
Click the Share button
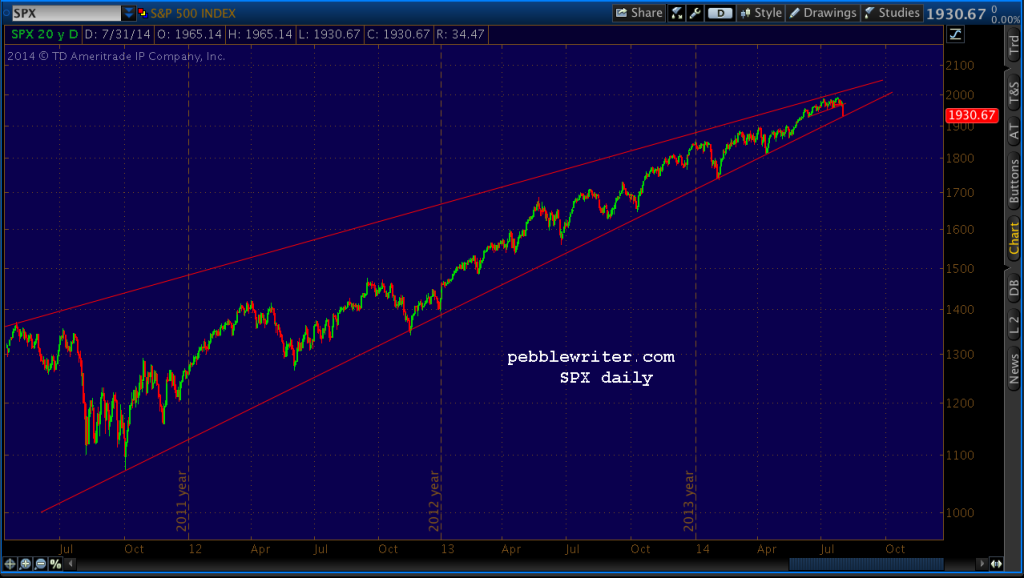click(x=639, y=13)
